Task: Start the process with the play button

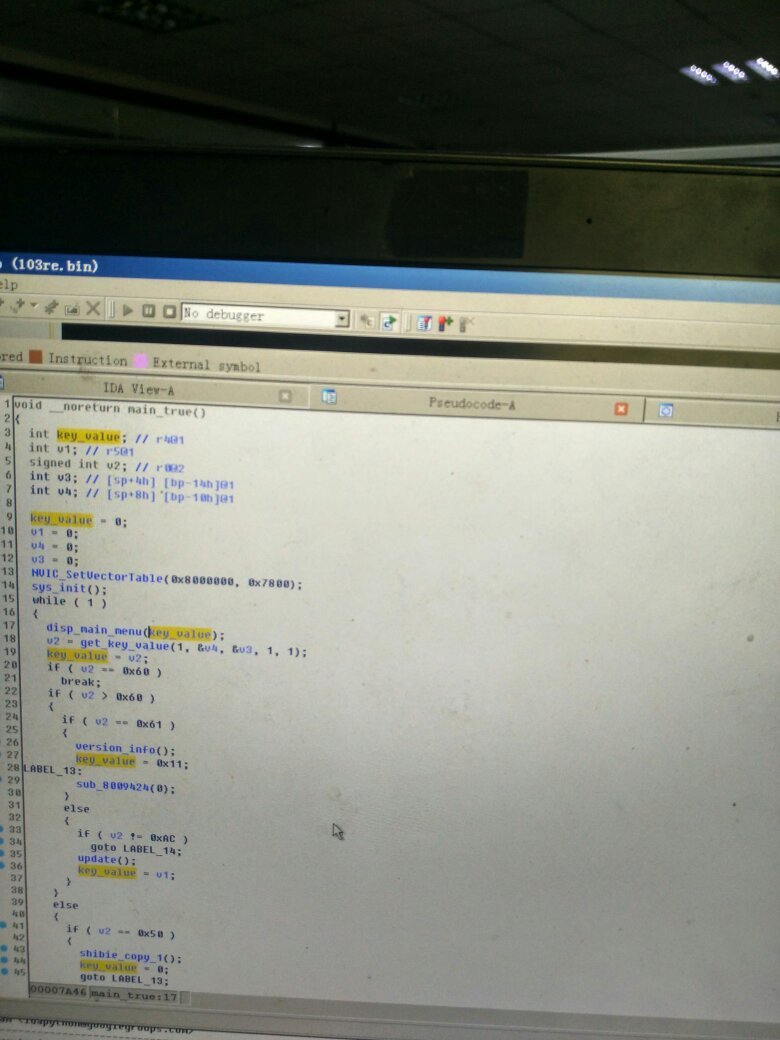Action: coord(128,310)
